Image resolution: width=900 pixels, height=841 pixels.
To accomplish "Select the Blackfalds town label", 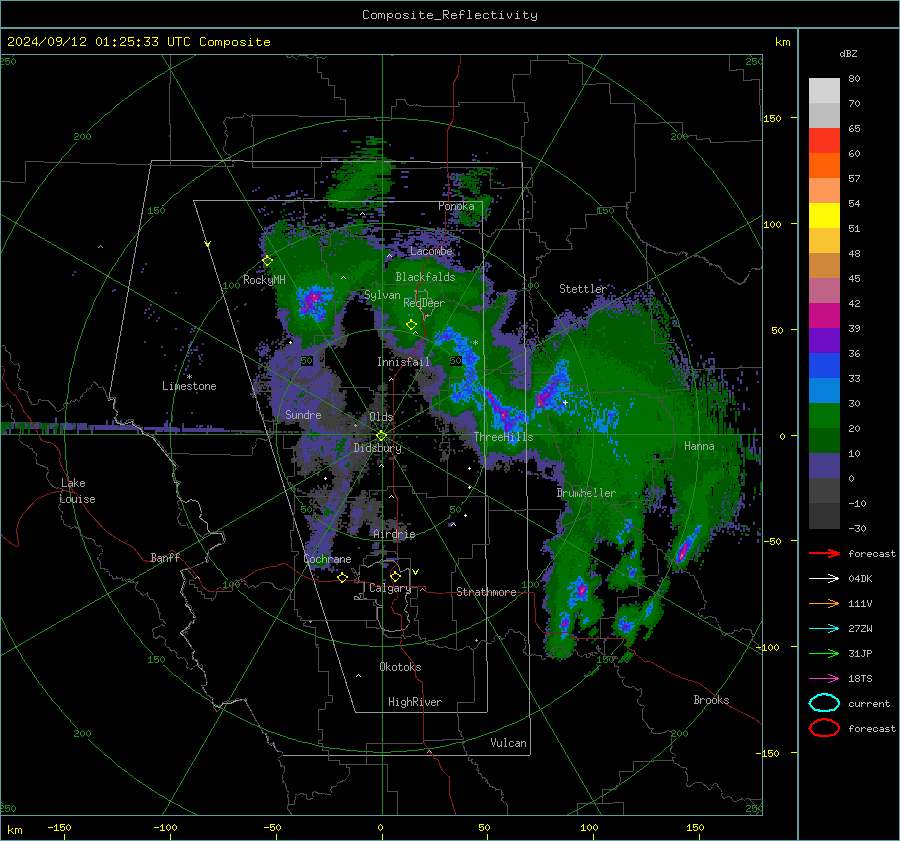I will (425, 277).
